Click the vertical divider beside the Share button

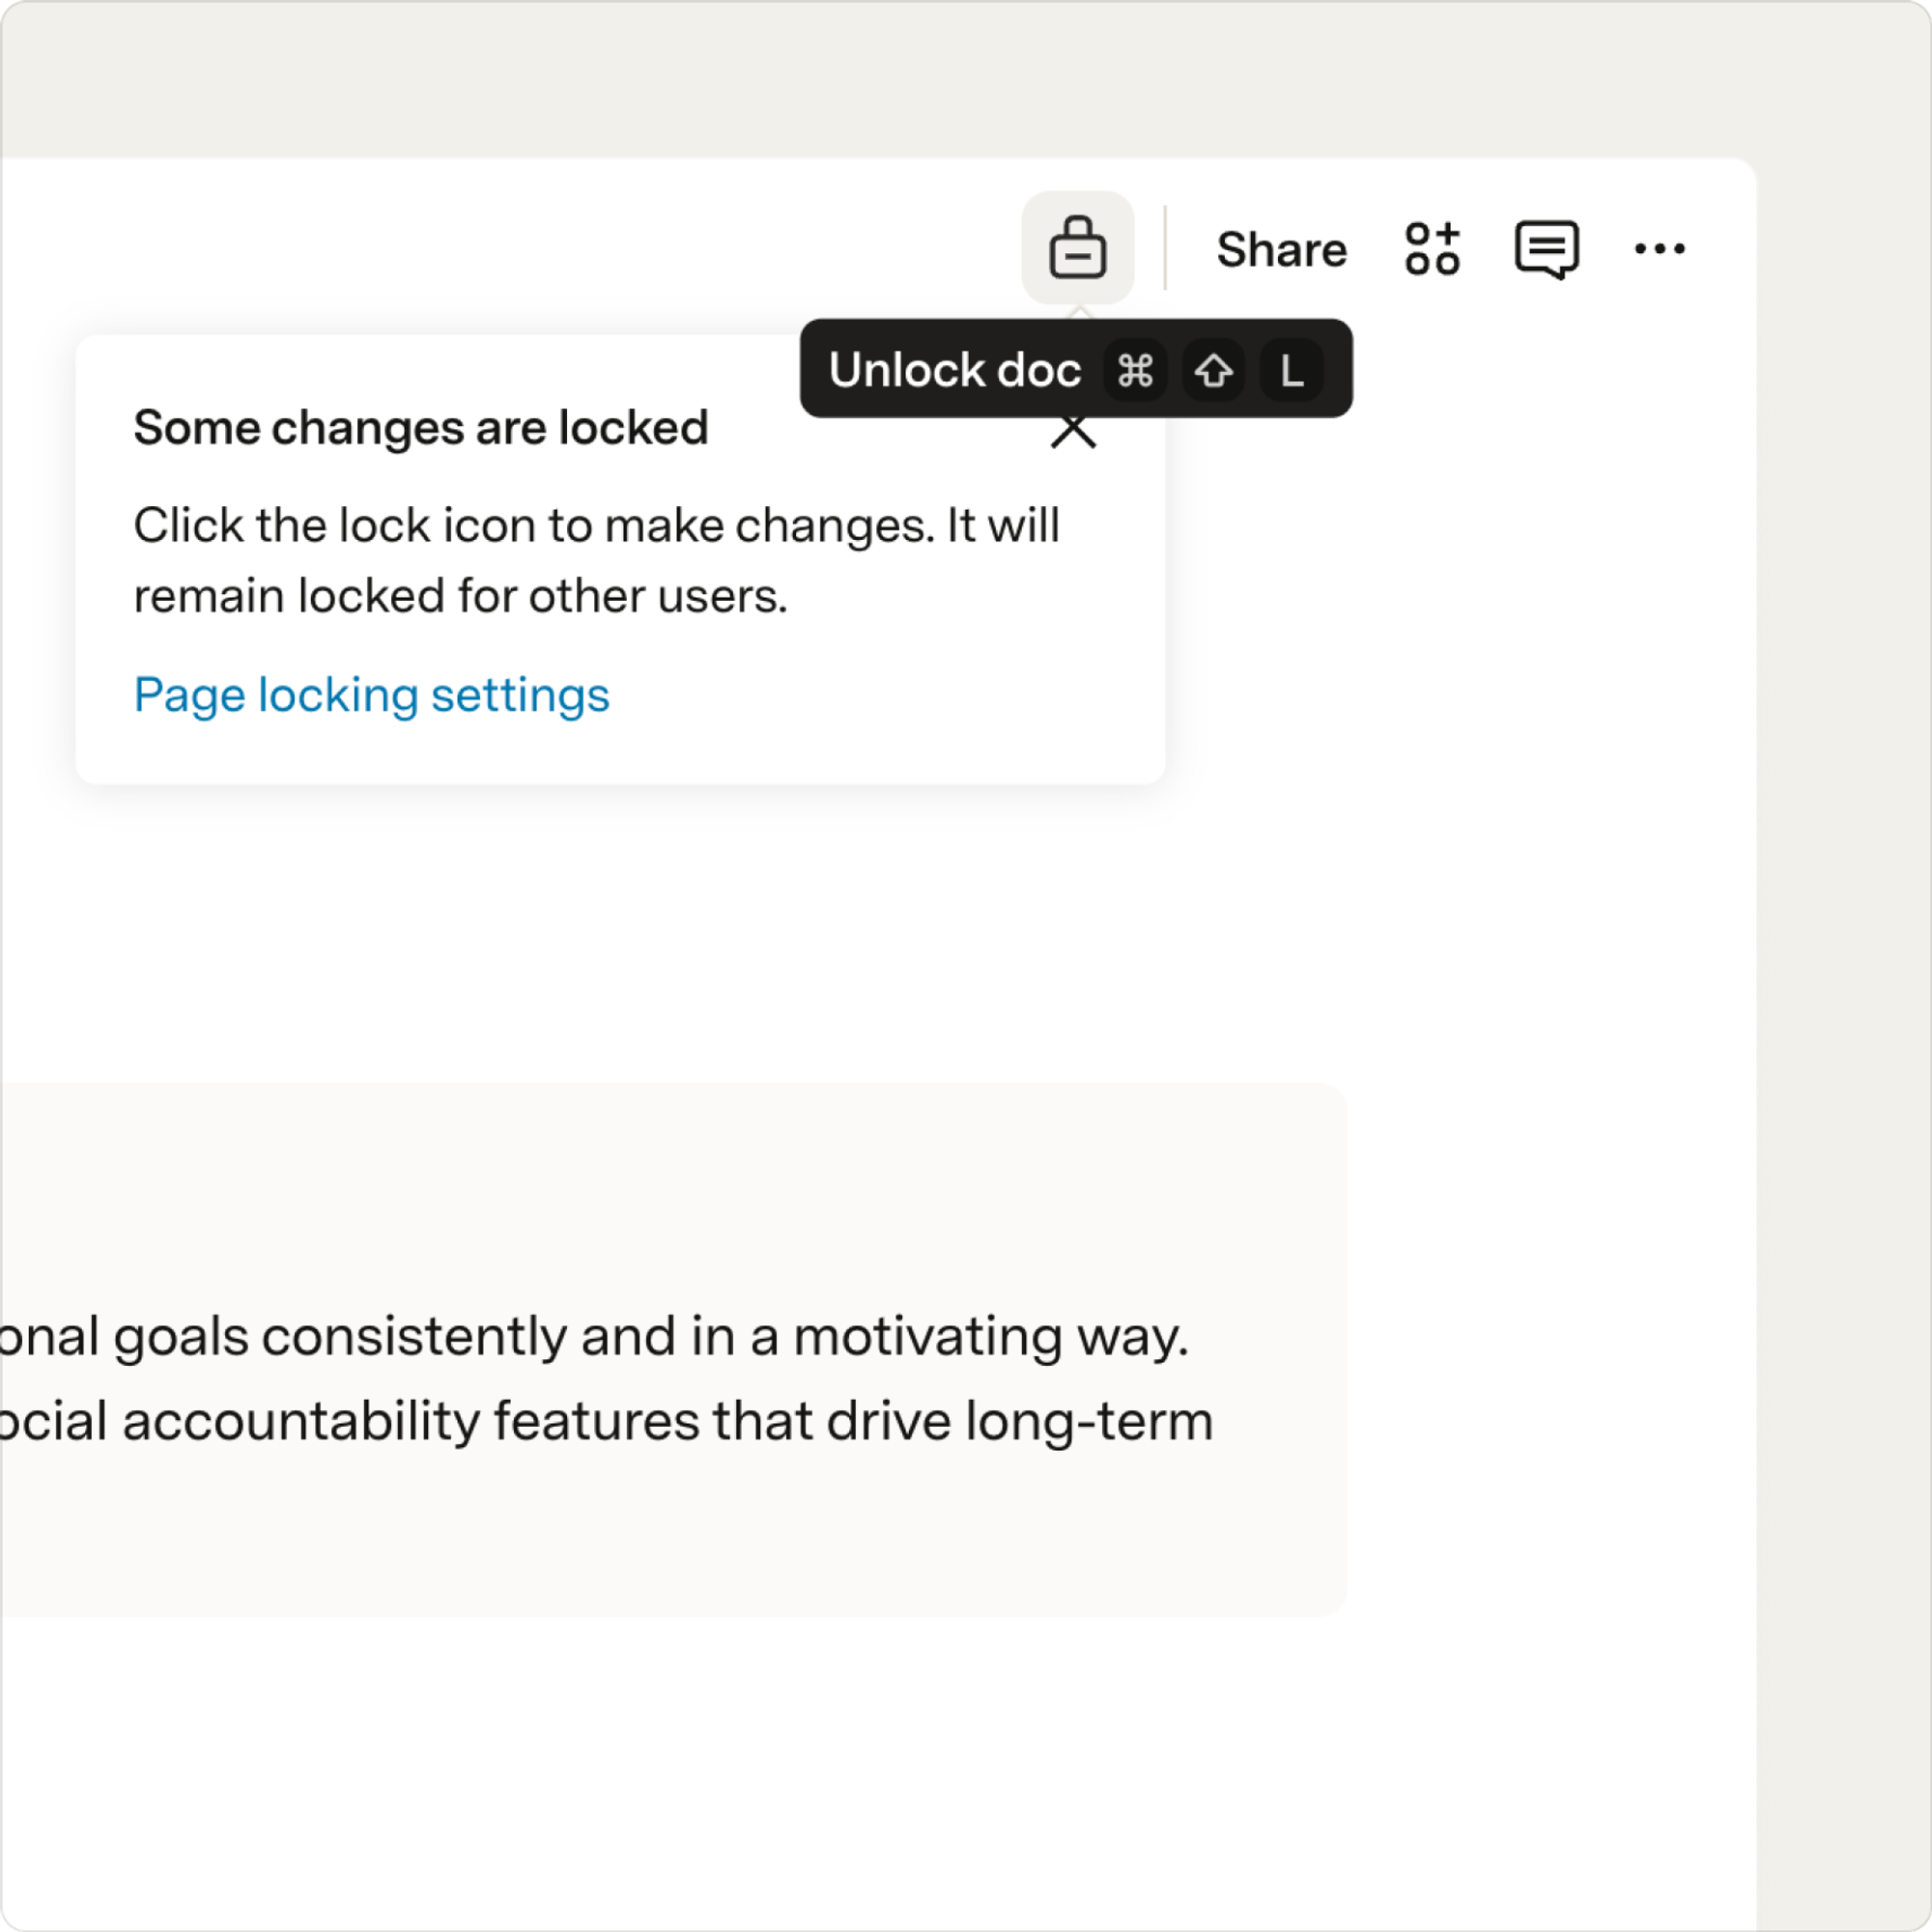click(1165, 247)
